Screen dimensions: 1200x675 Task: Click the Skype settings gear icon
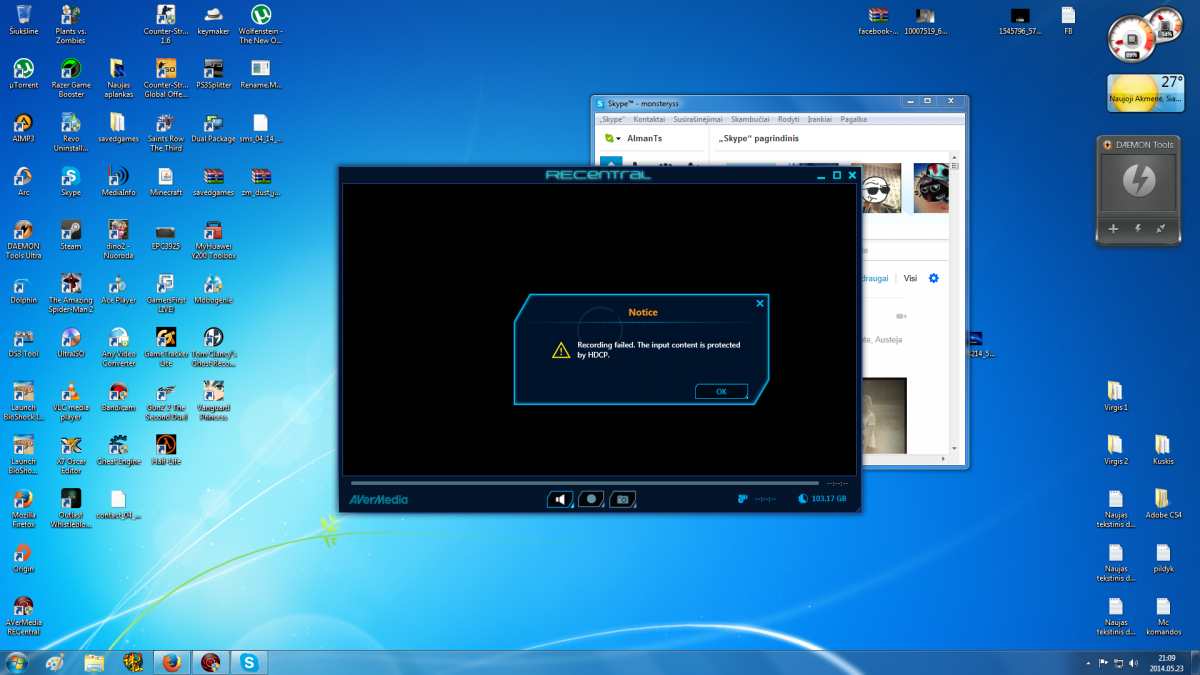point(934,278)
